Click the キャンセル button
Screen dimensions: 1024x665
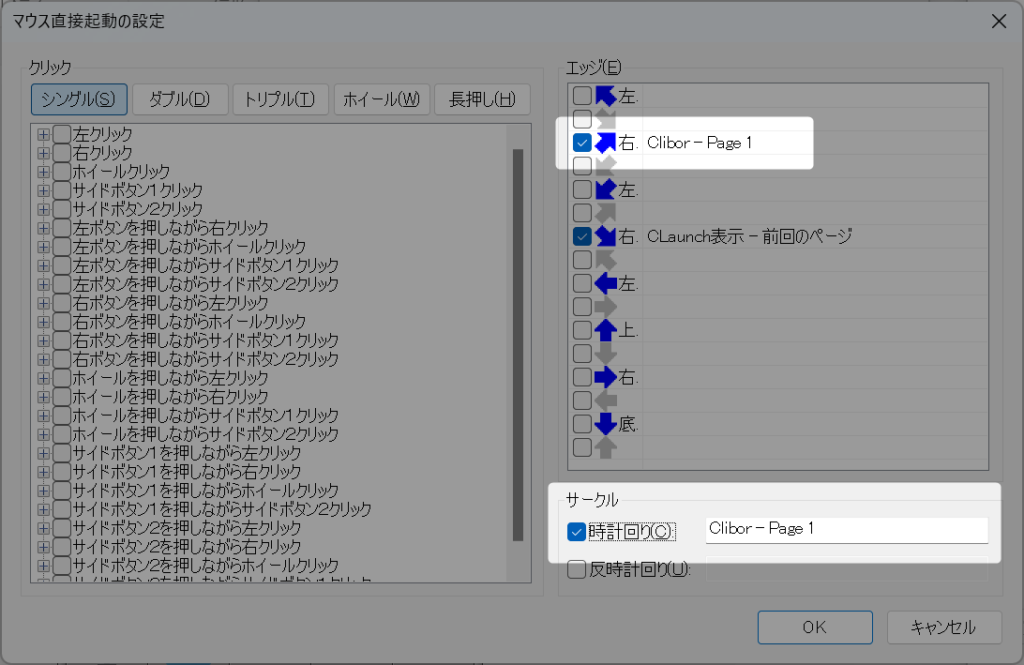[x=944, y=628]
